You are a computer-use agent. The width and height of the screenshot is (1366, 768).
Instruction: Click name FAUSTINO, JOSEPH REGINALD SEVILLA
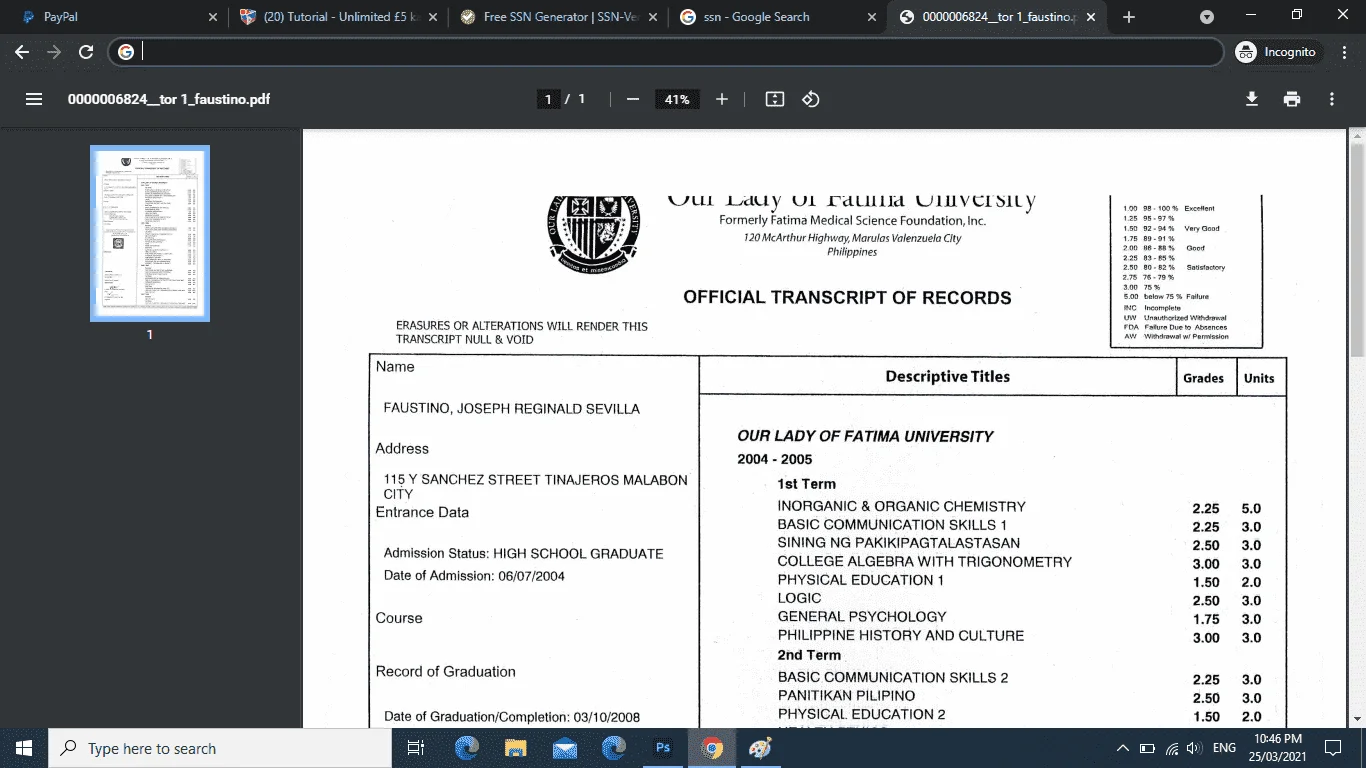coord(512,408)
